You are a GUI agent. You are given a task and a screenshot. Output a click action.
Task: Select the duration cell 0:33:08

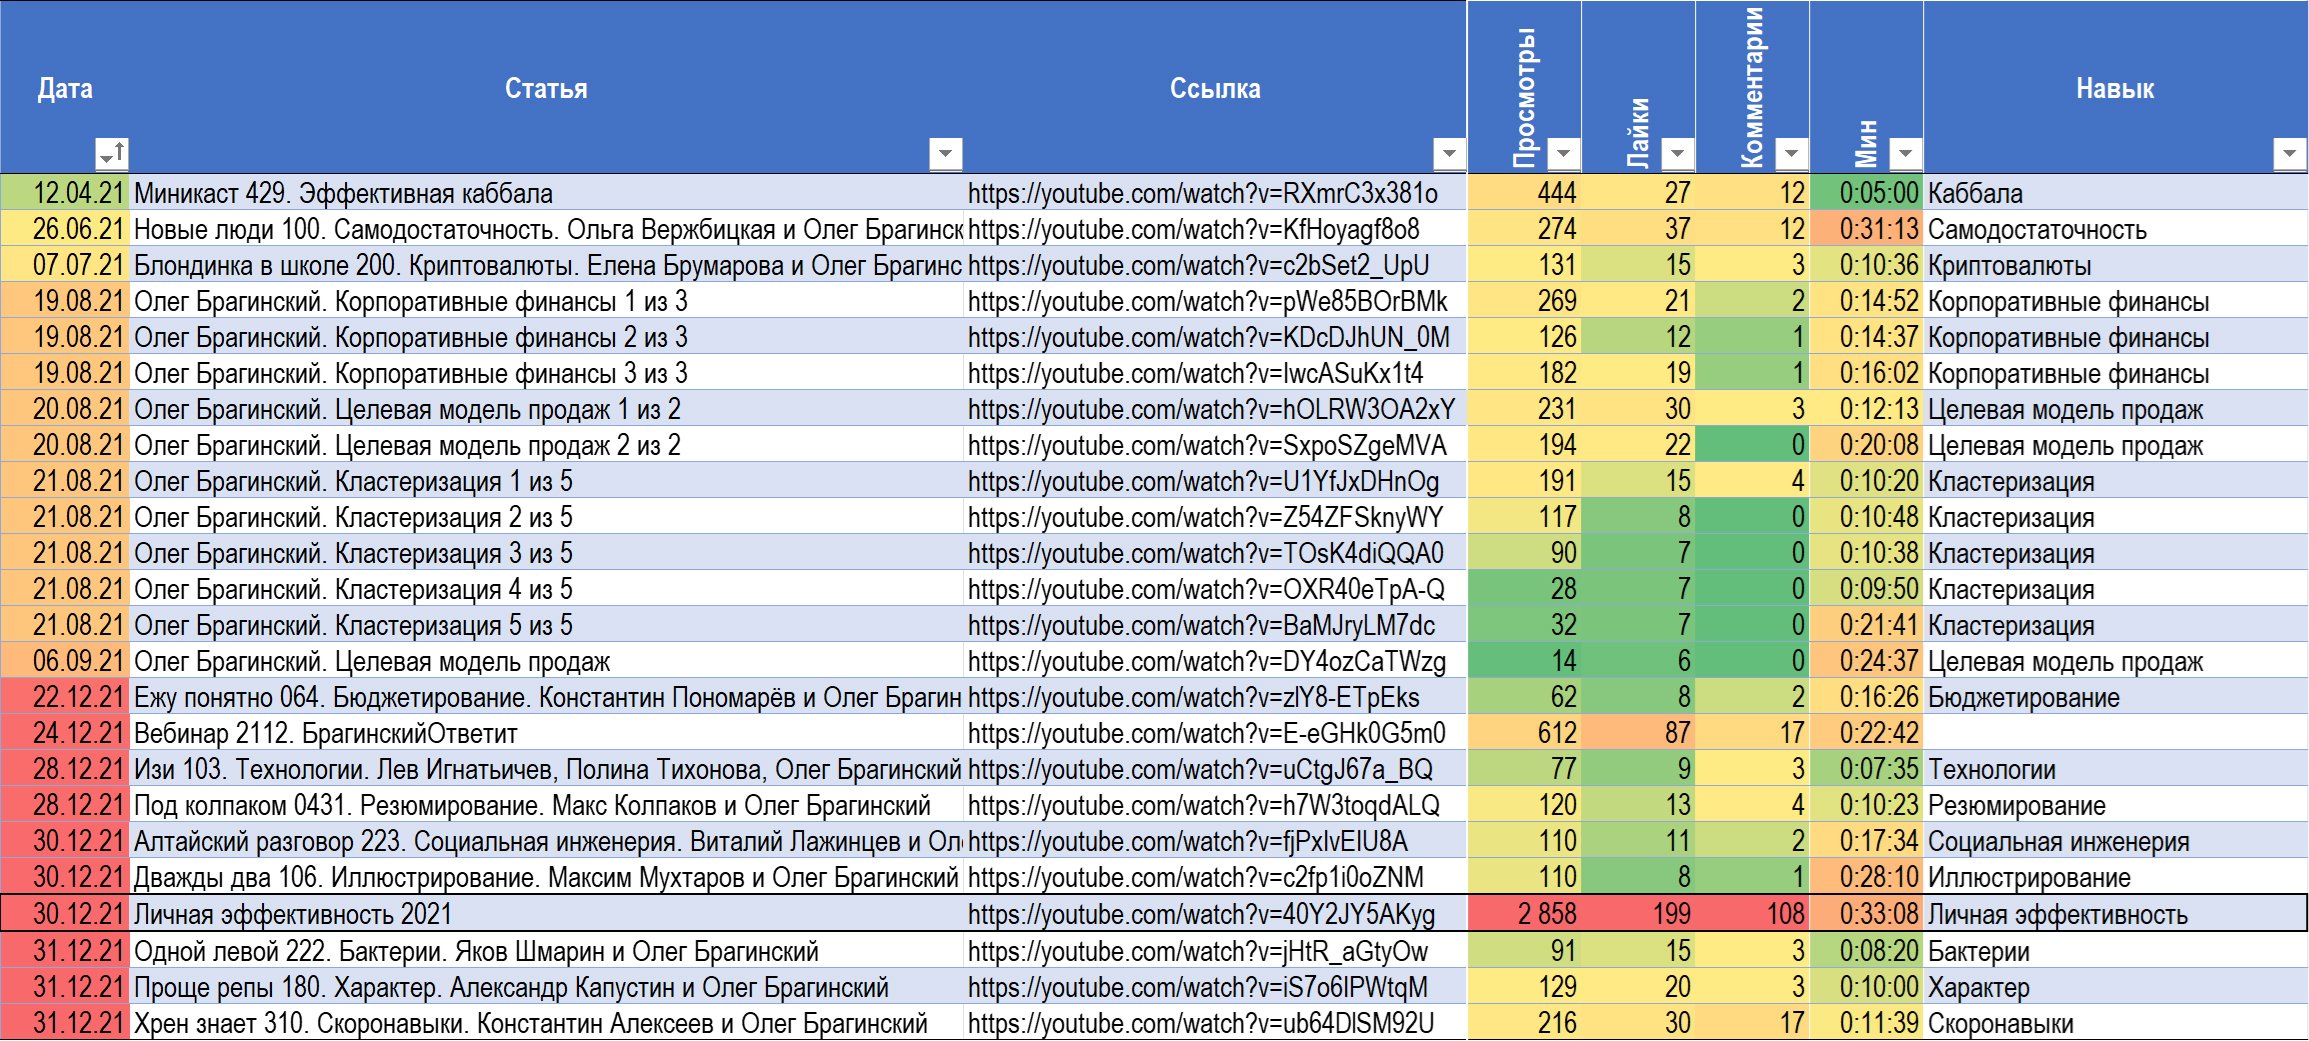(x=1866, y=914)
